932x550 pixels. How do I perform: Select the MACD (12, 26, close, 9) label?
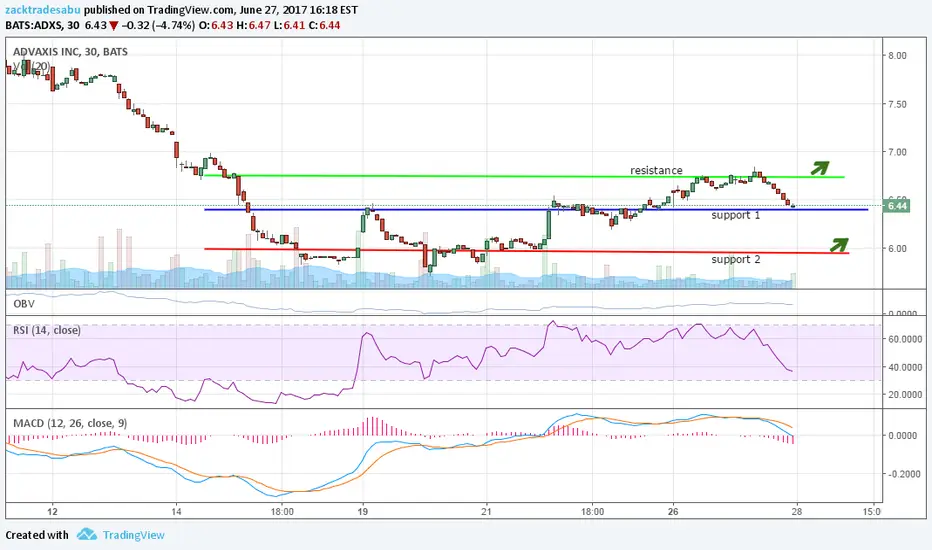[70, 423]
